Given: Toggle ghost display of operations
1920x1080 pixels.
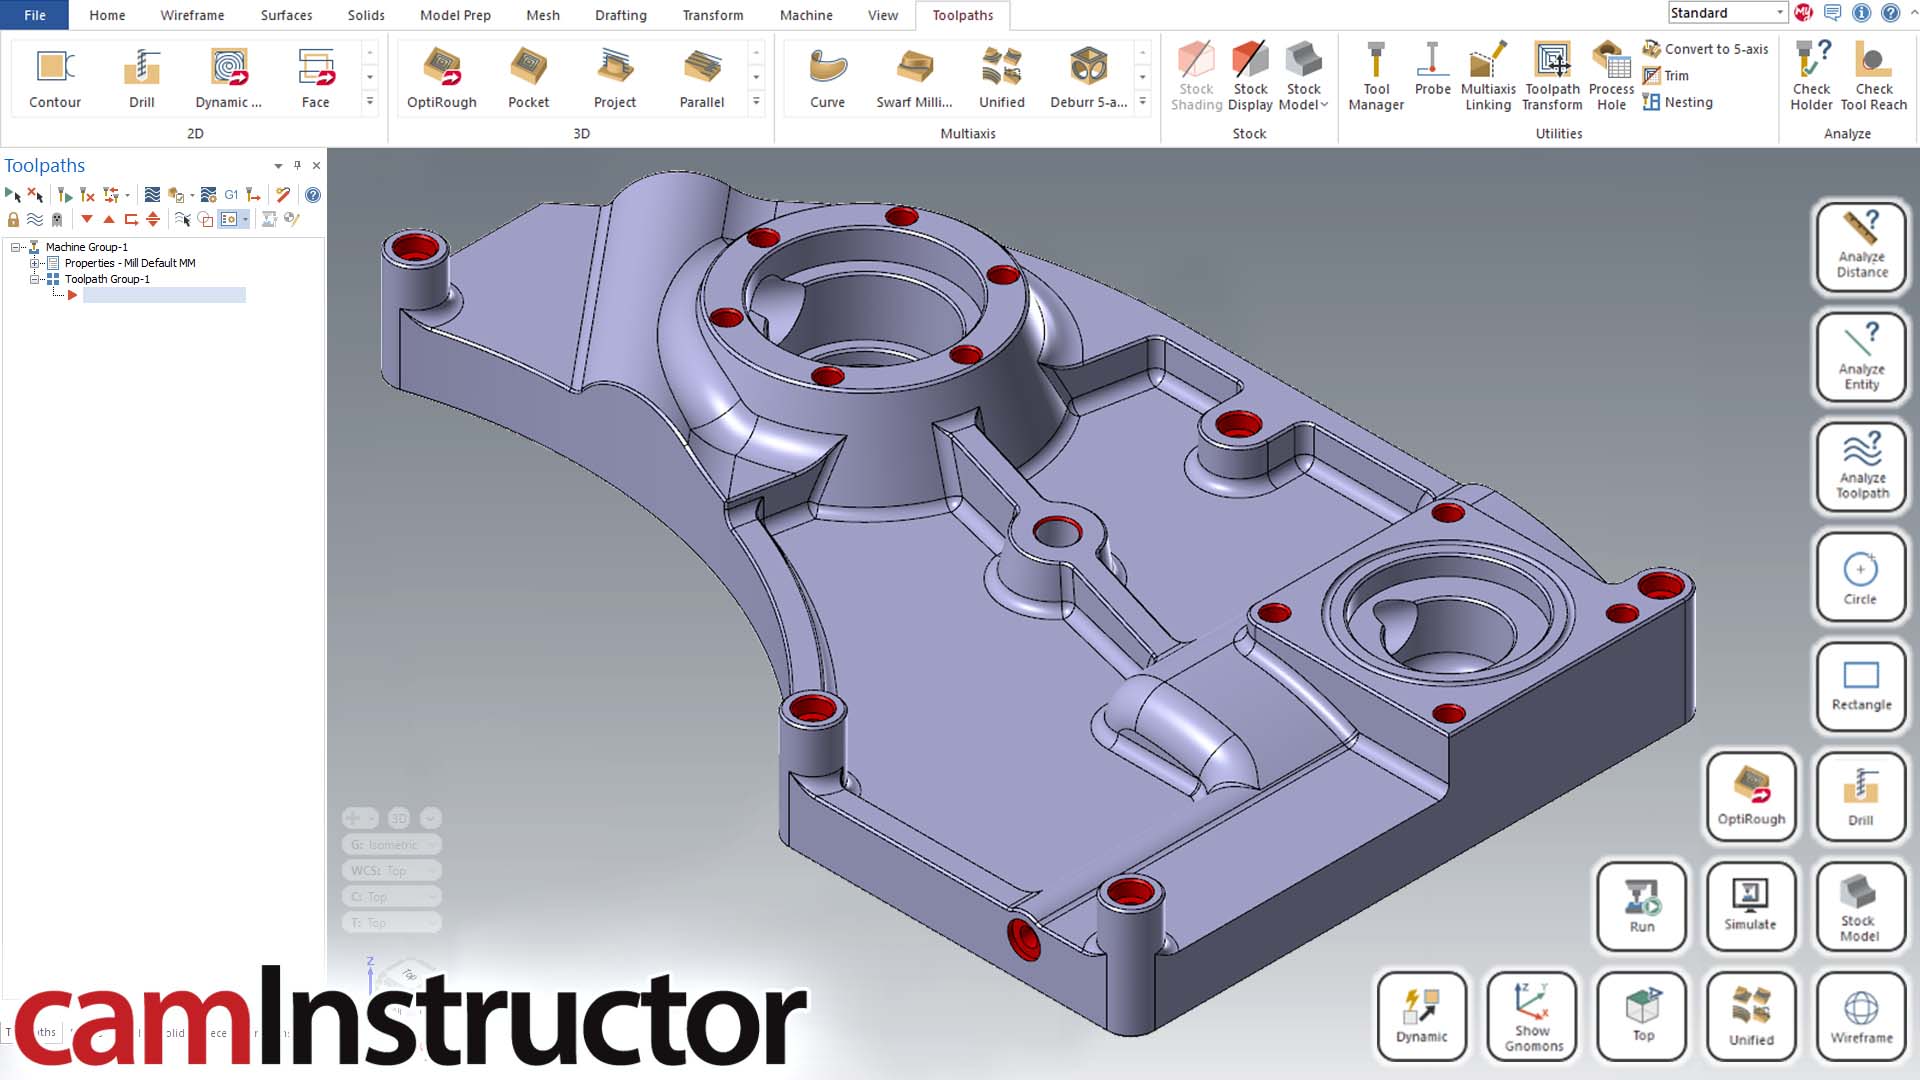Looking at the screenshot, I should (57, 219).
